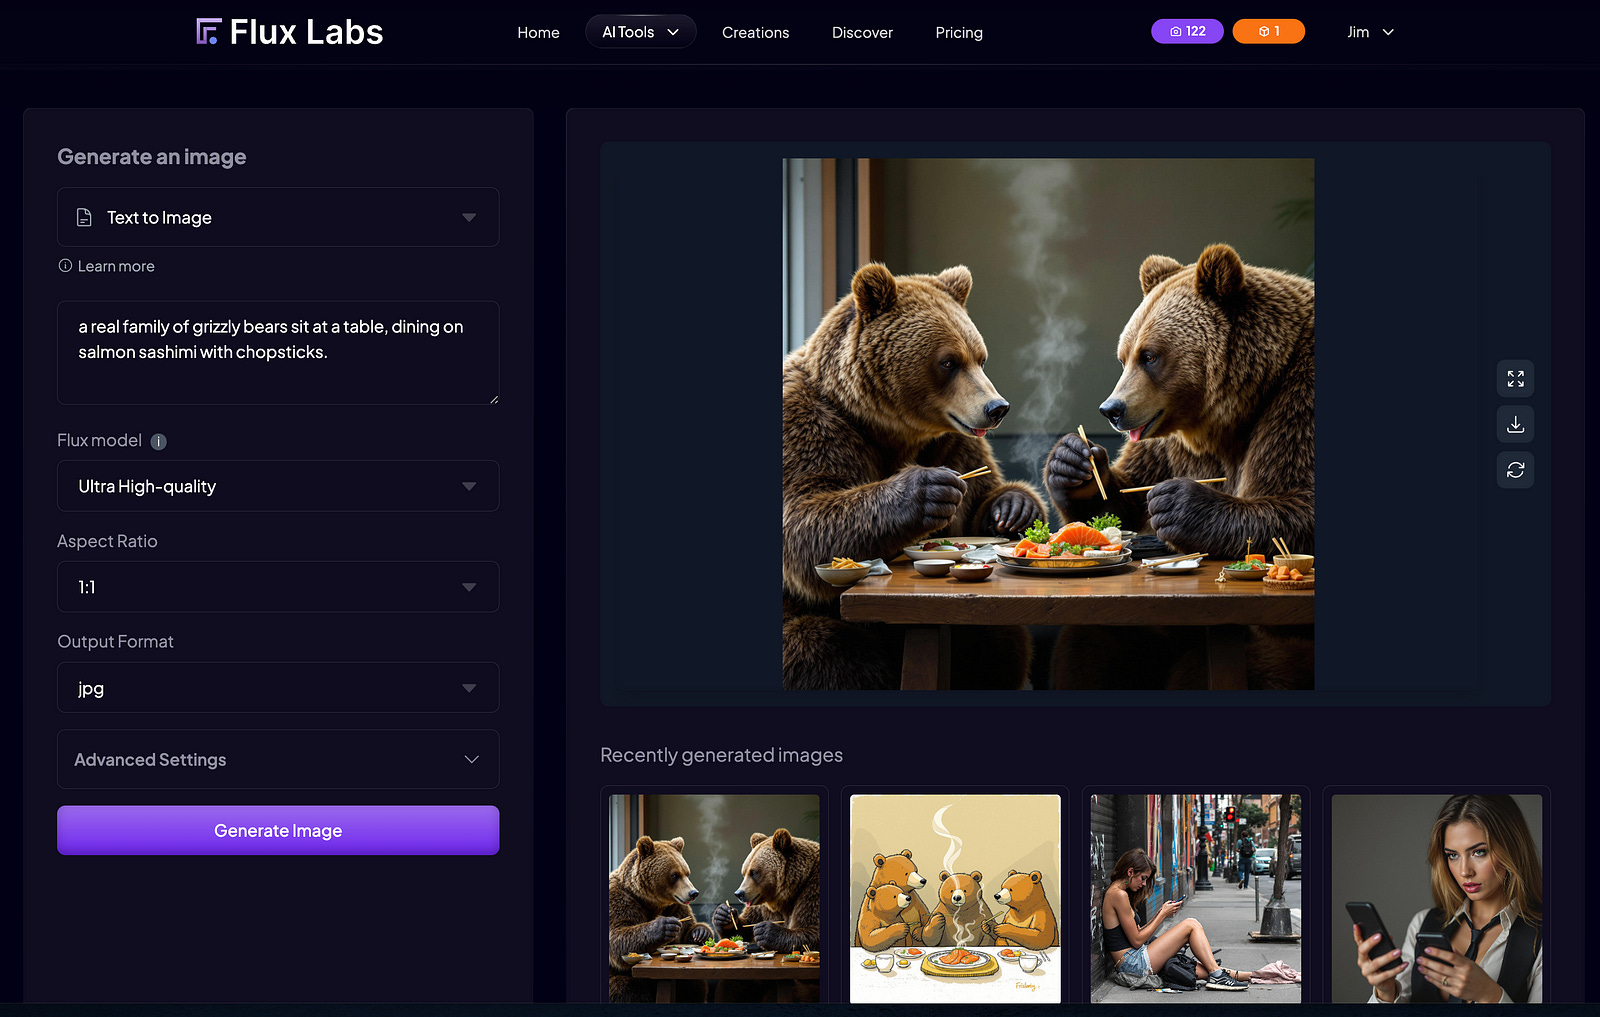Open the jpg Output Format dropdown

pyautogui.click(x=277, y=687)
